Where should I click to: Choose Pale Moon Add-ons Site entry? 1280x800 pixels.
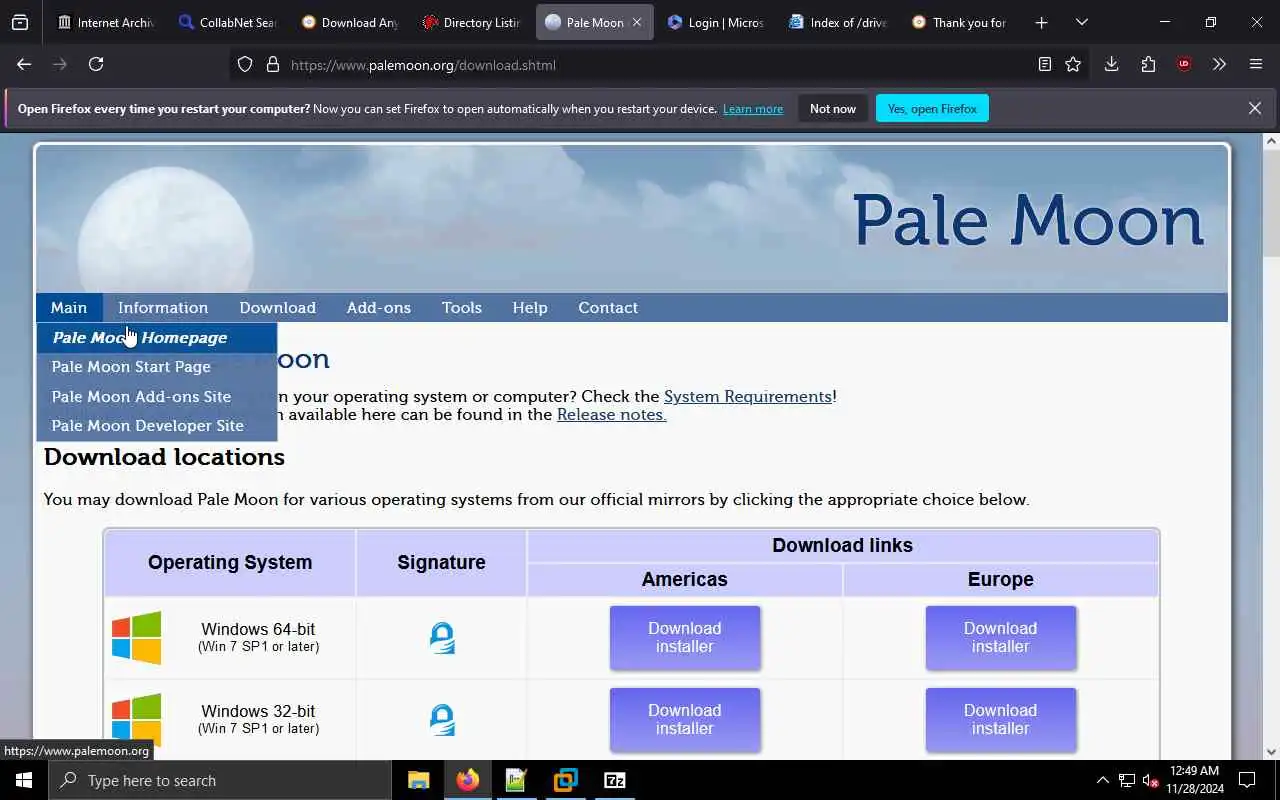157,396
